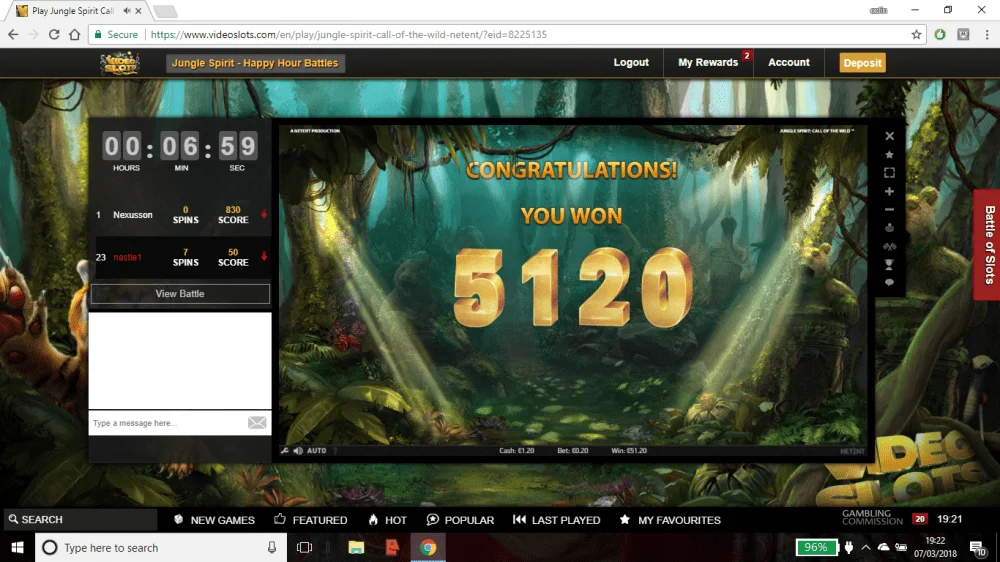
Task: Open the SEARCH field in bottom bar
Action: (80, 519)
